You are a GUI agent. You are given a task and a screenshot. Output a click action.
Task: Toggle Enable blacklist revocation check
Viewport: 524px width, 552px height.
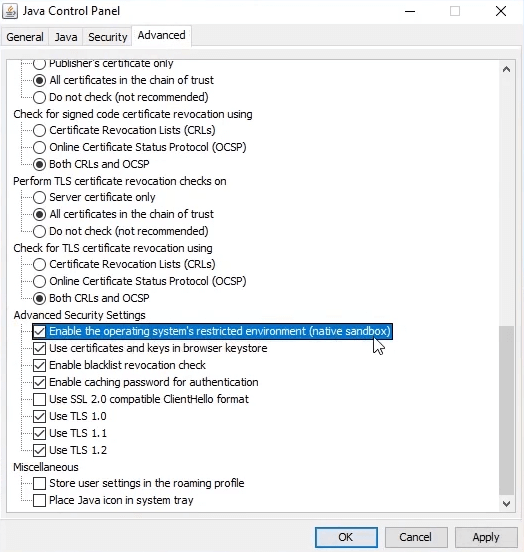(39, 365)
